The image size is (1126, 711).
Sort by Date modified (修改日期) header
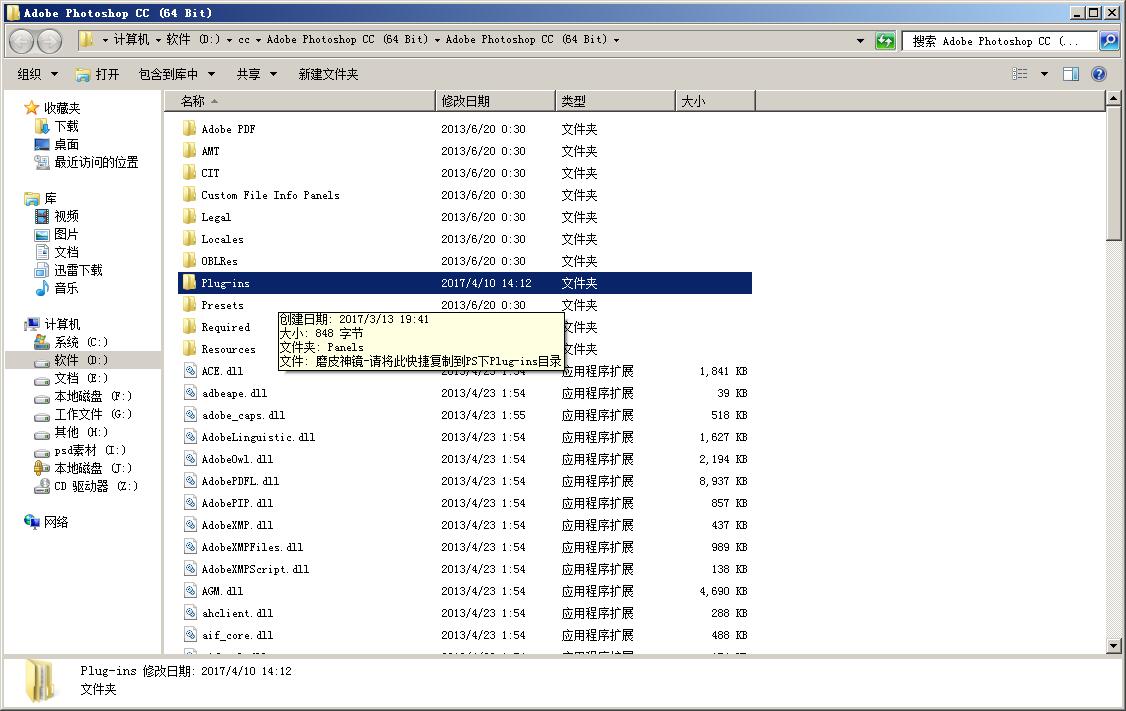click(495, 101)
